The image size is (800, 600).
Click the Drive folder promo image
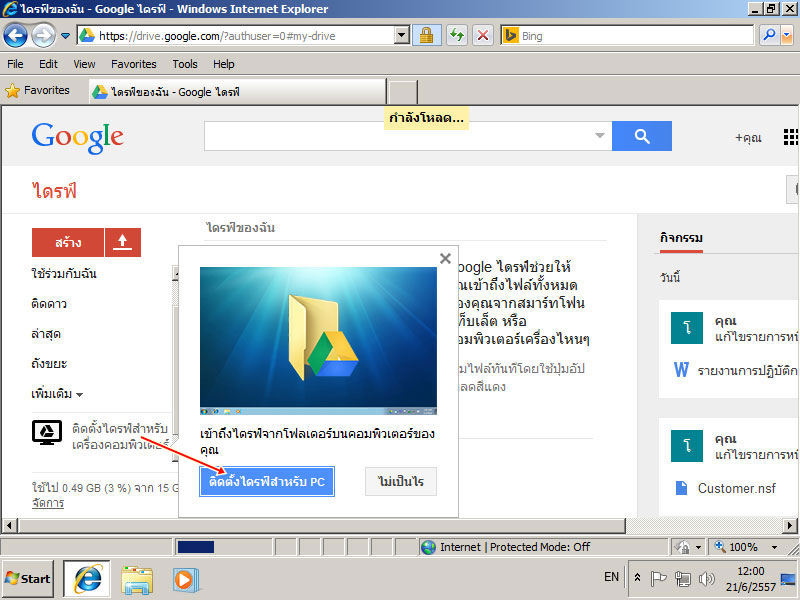pos(318,341)
